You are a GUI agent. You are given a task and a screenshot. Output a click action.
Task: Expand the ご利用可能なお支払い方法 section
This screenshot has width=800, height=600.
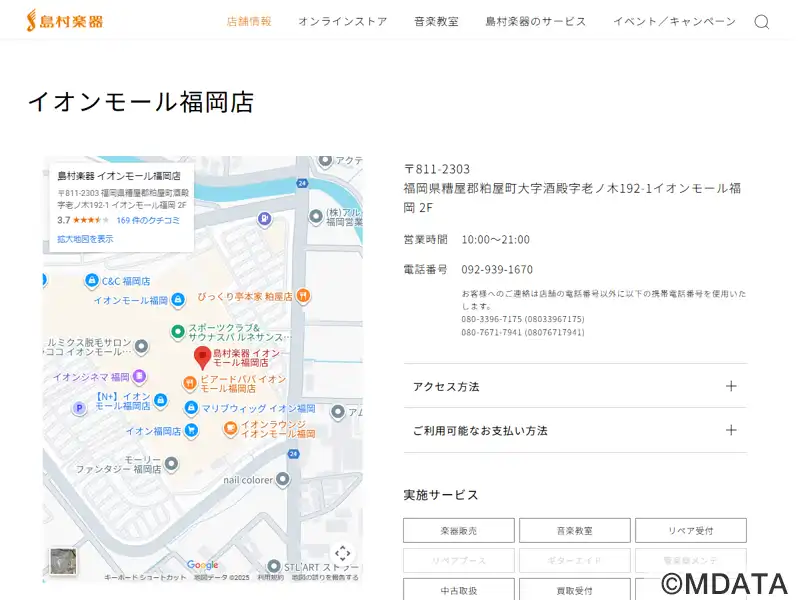575,430
